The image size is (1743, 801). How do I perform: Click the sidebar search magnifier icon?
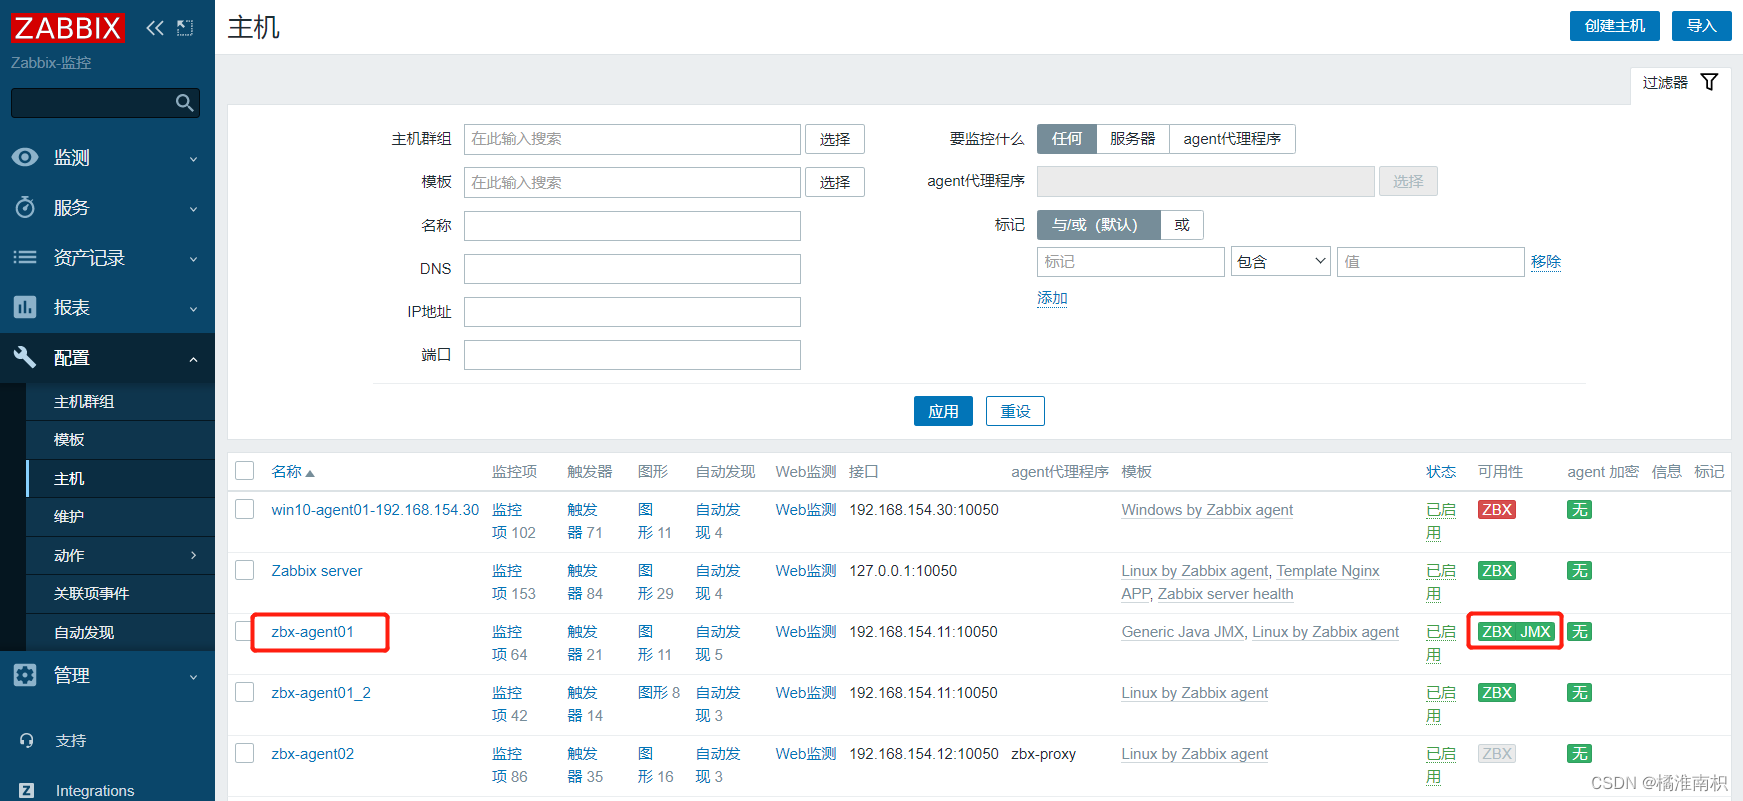(184, 103)
